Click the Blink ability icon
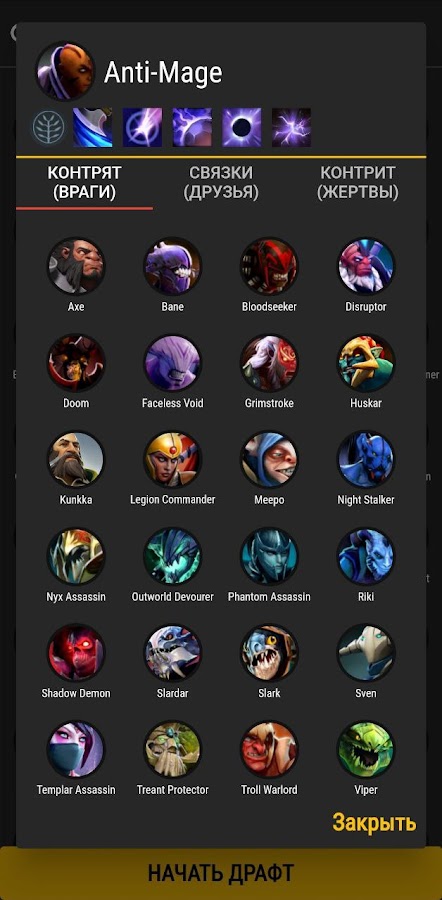Image resolution: width=442 pixels, height=900 pixels. 142,127
